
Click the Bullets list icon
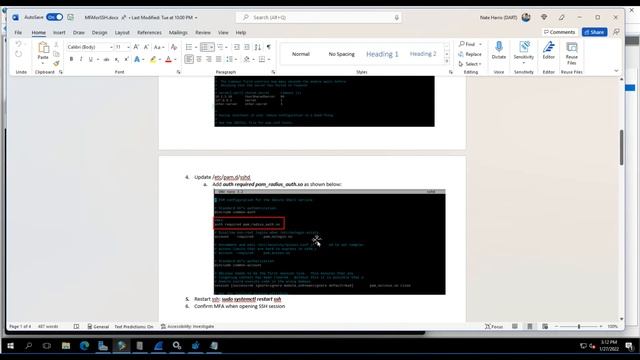pyautogui.click(x=189, y=47)
